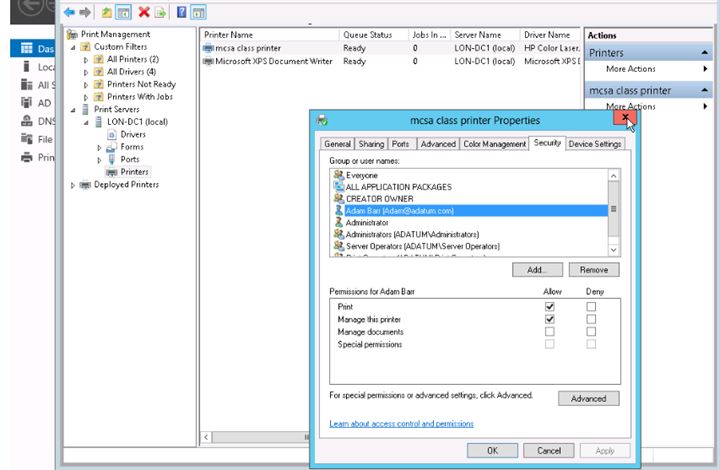This screenshot has width=720, height=470.
Task: Expand the All Printers (2) filter
Action: 86,60
